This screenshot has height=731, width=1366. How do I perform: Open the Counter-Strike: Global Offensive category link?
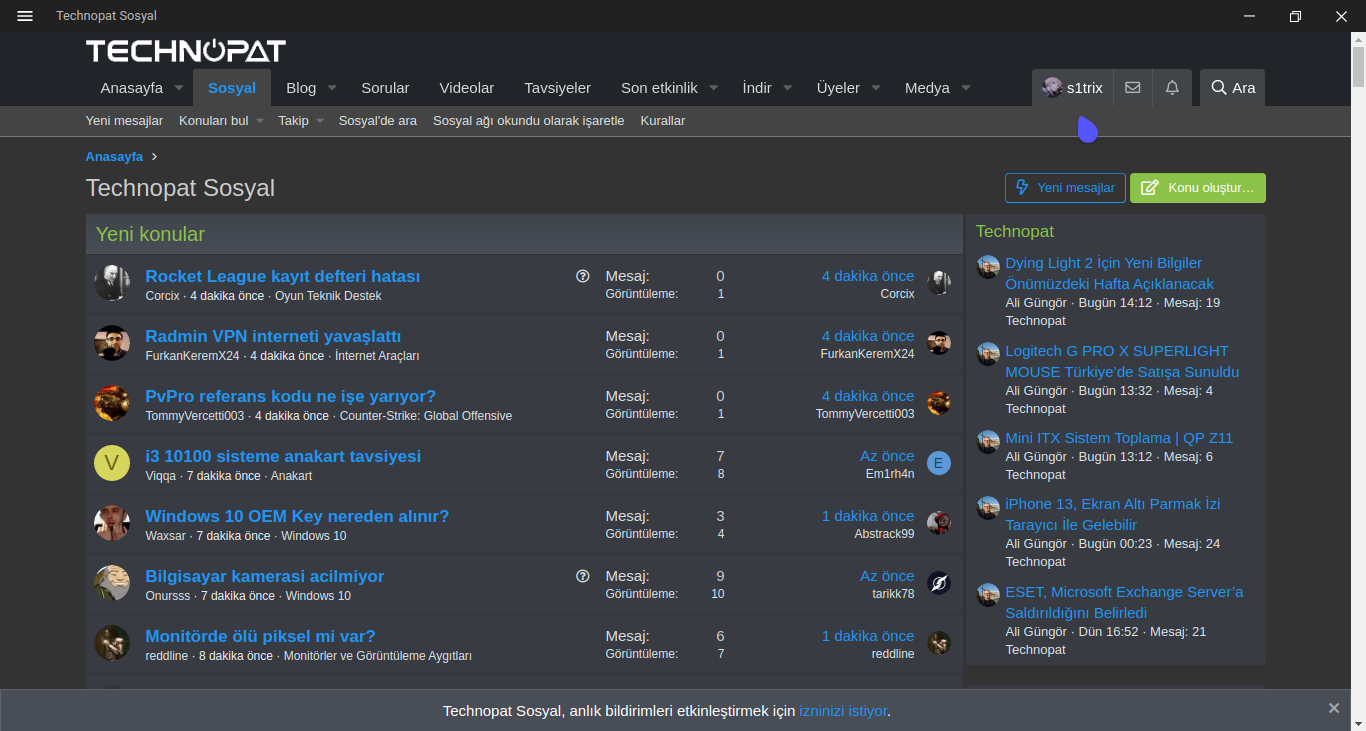click(x=426, y=416)
